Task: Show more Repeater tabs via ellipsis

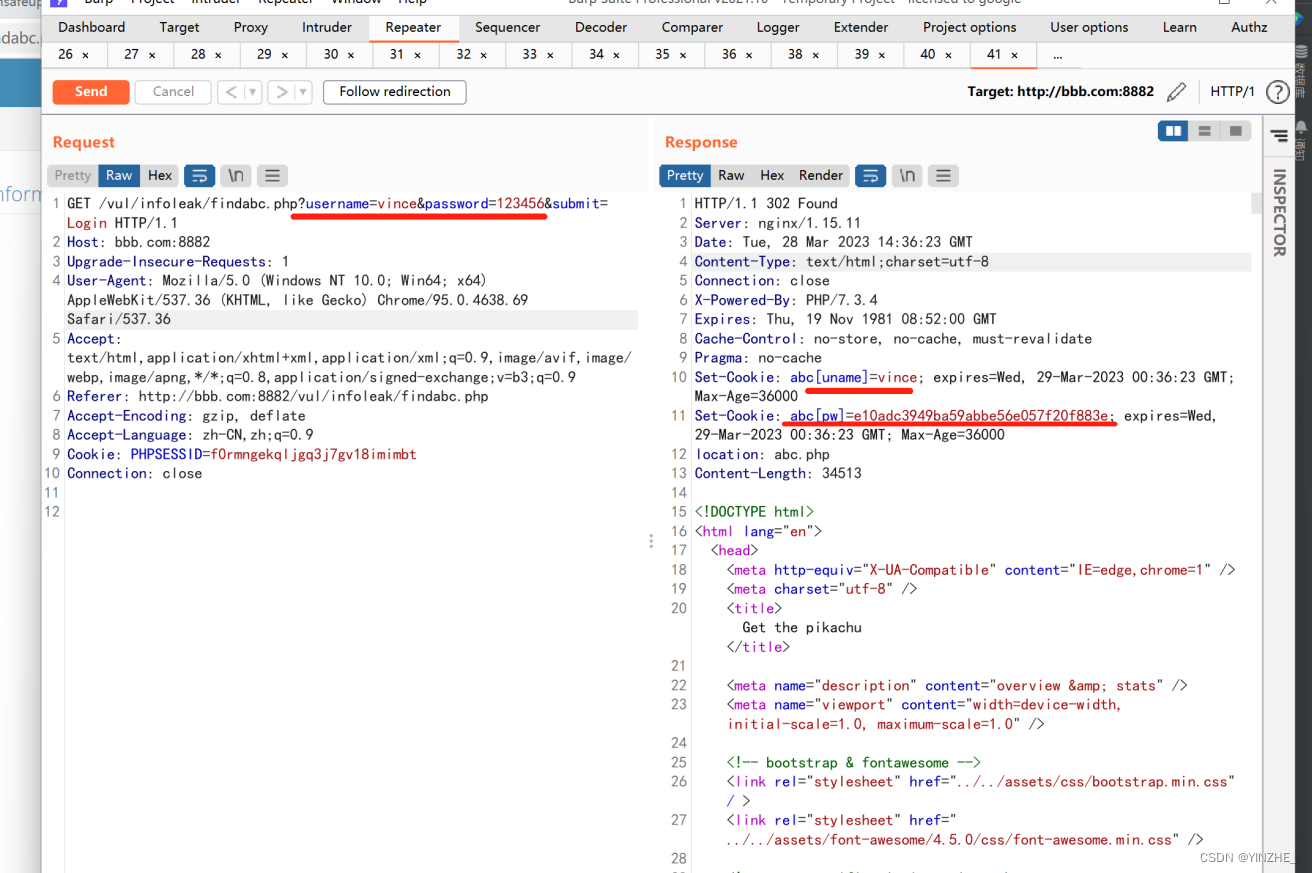Action: [x=1058, y=54]
